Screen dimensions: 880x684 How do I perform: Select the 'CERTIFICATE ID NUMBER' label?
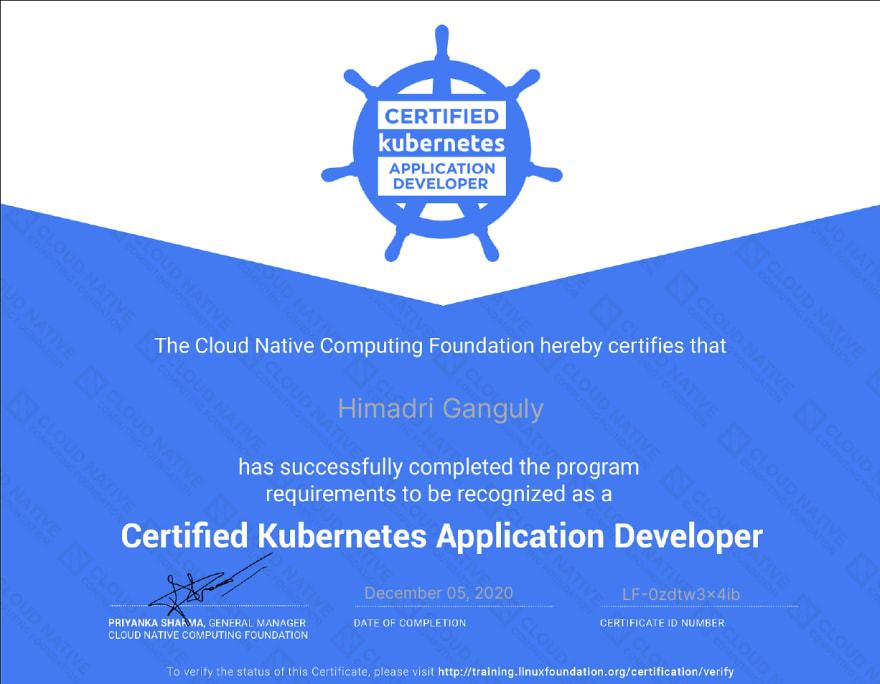coord(662,623)
